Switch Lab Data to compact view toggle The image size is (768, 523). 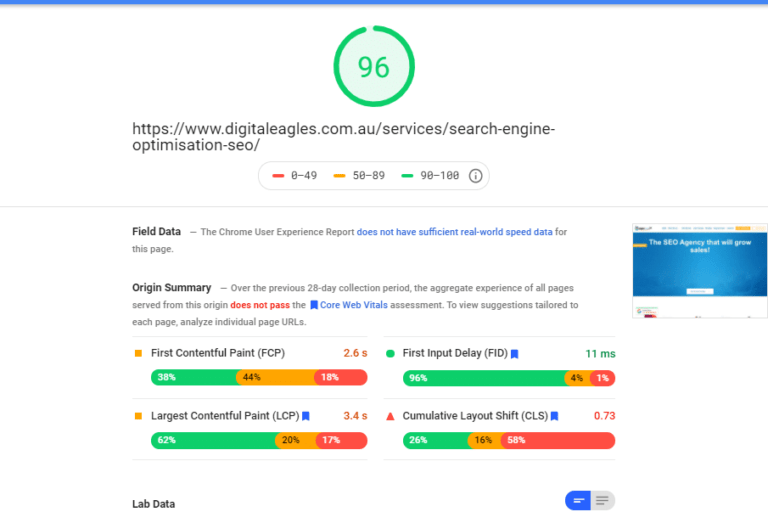pos(578,500)
